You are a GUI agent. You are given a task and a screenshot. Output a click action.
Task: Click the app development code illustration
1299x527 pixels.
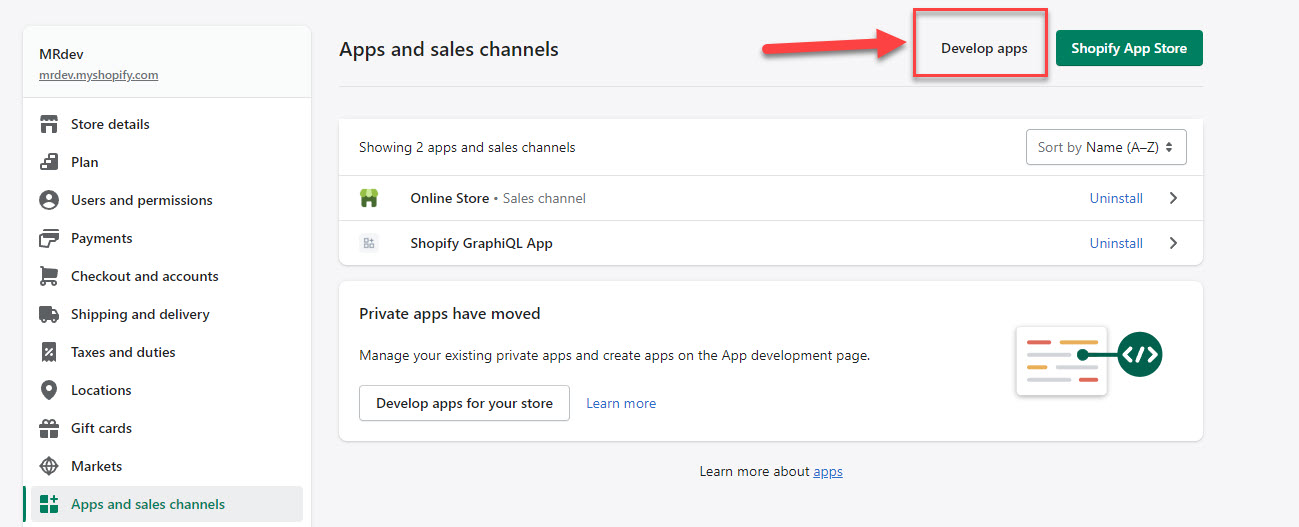(x=1088, y=359)
